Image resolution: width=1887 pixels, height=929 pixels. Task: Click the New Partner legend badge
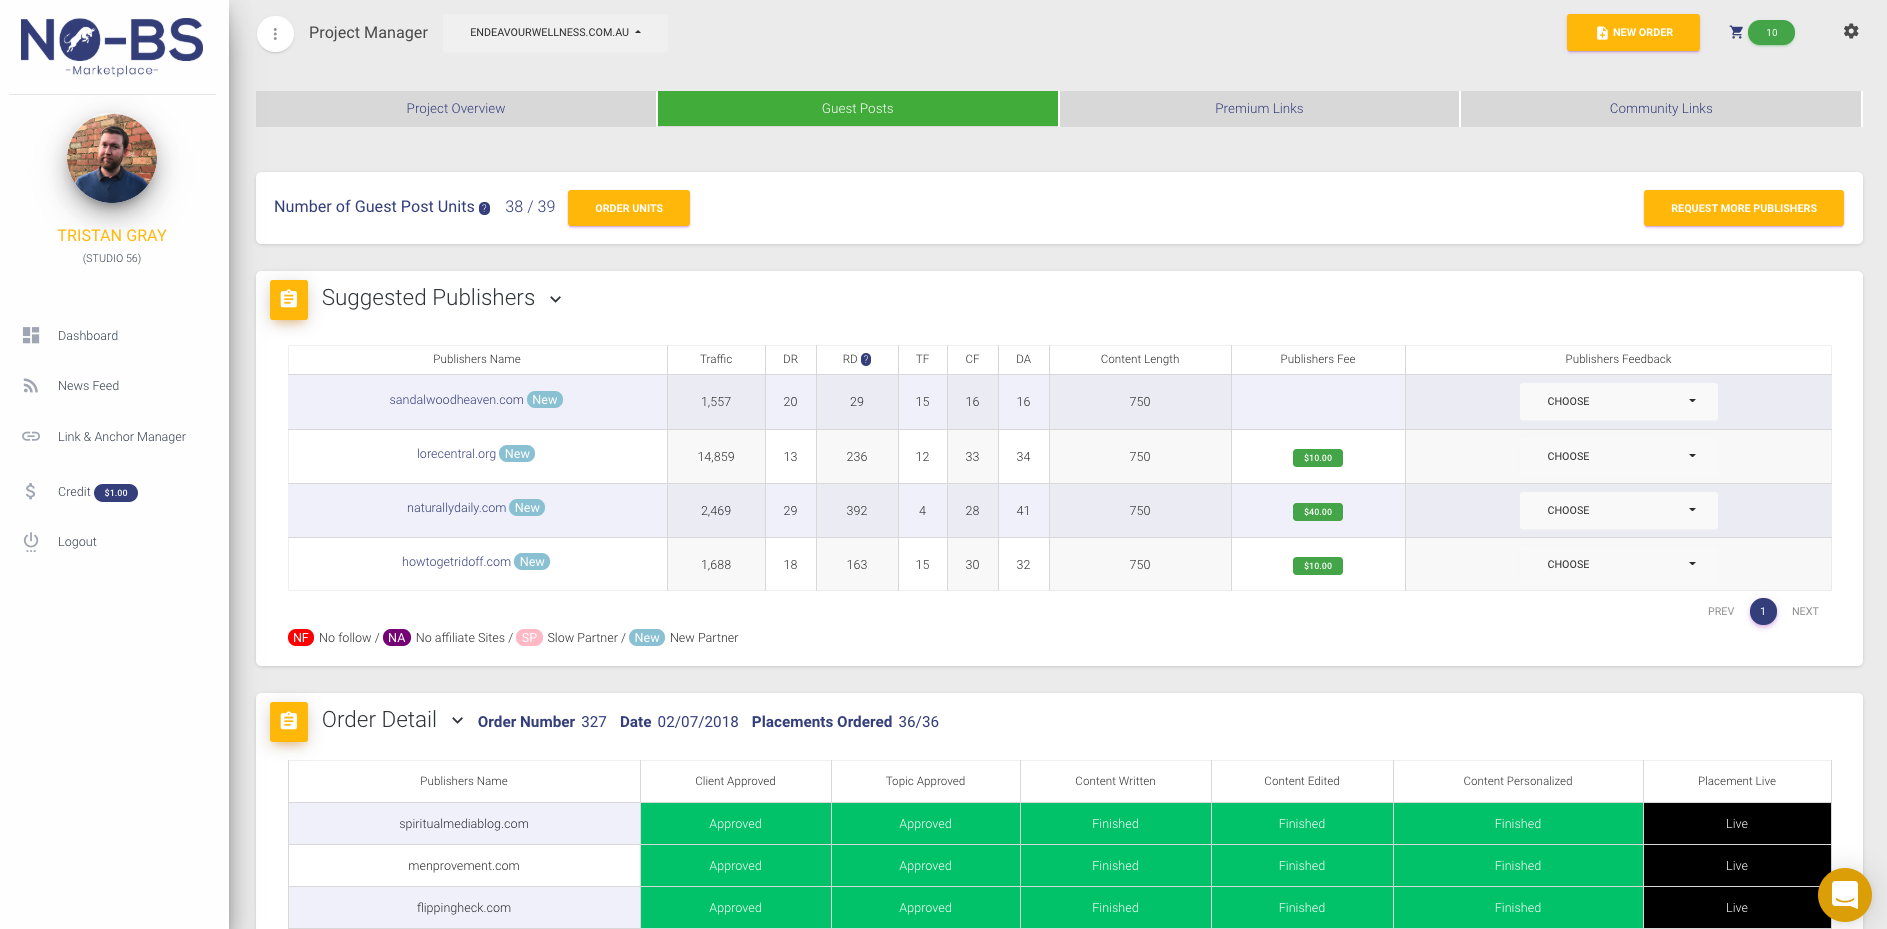click(647, 638)
